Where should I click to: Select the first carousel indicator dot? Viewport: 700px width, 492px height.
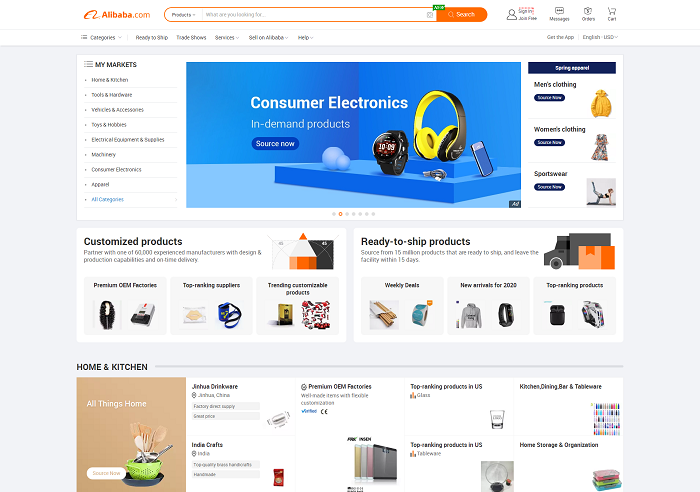point(334,214)
